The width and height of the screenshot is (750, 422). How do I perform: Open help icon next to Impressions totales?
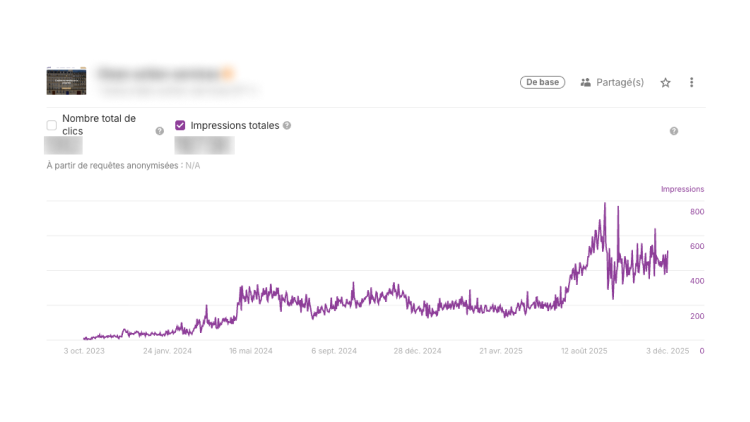pyautogui.click(x=287, y=125)
